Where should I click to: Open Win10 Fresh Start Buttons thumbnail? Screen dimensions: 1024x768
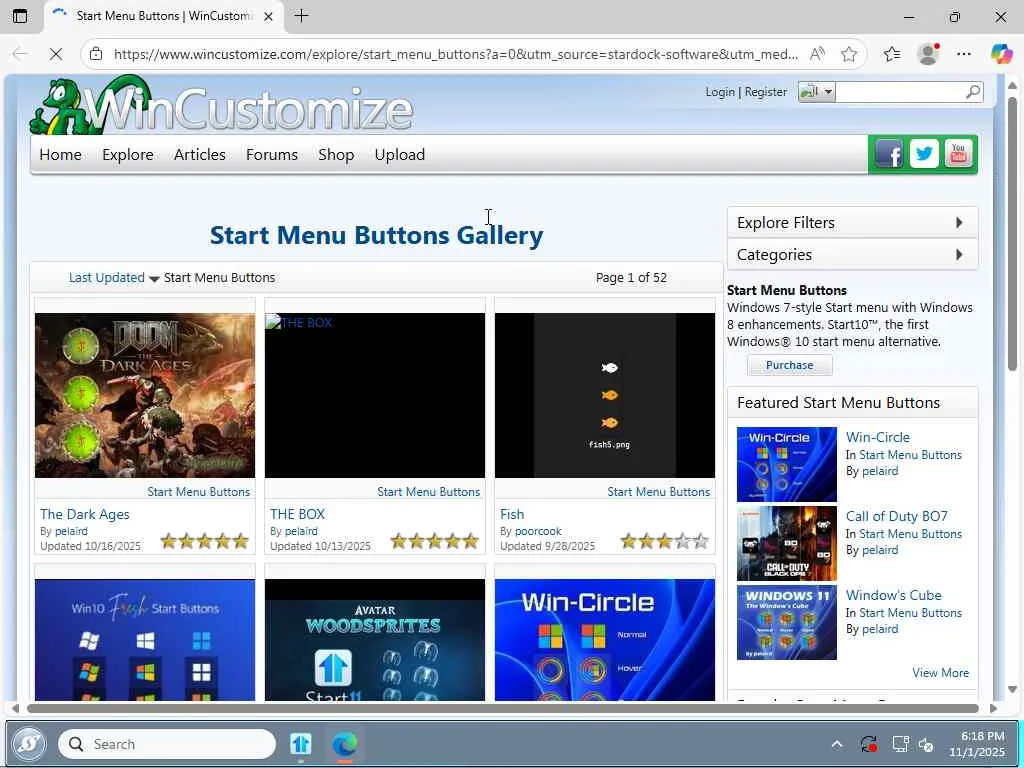[x=145, y=640]
